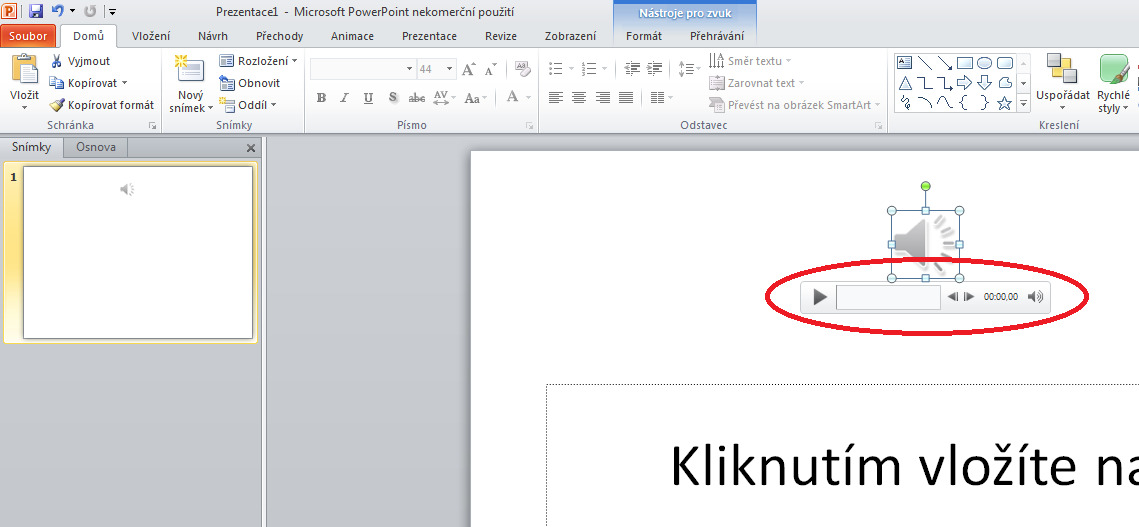Choose the right arrow block shape
Image resolution: width=1139 pixels, height=527 pixels.
tap(964, 83)
